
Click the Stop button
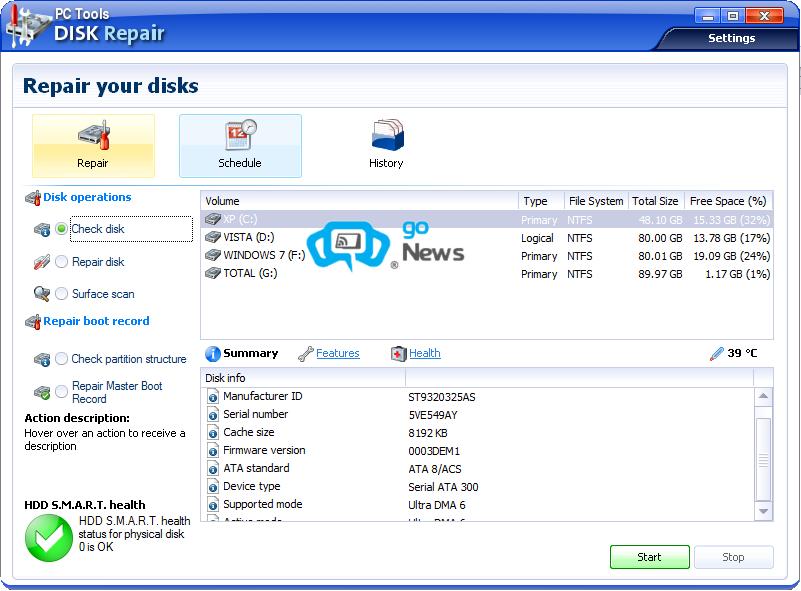(x=734, y=557)
